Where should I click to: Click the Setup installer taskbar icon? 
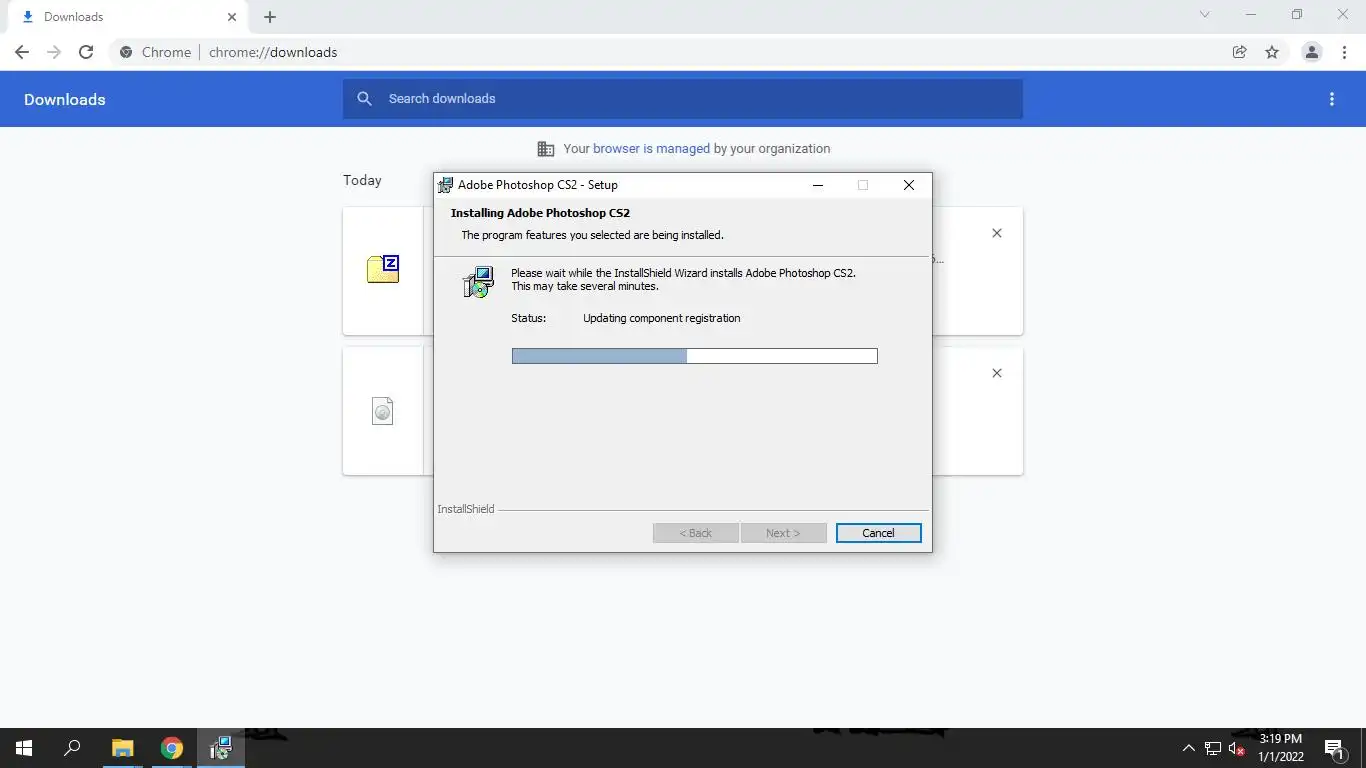tap(221, 748)
